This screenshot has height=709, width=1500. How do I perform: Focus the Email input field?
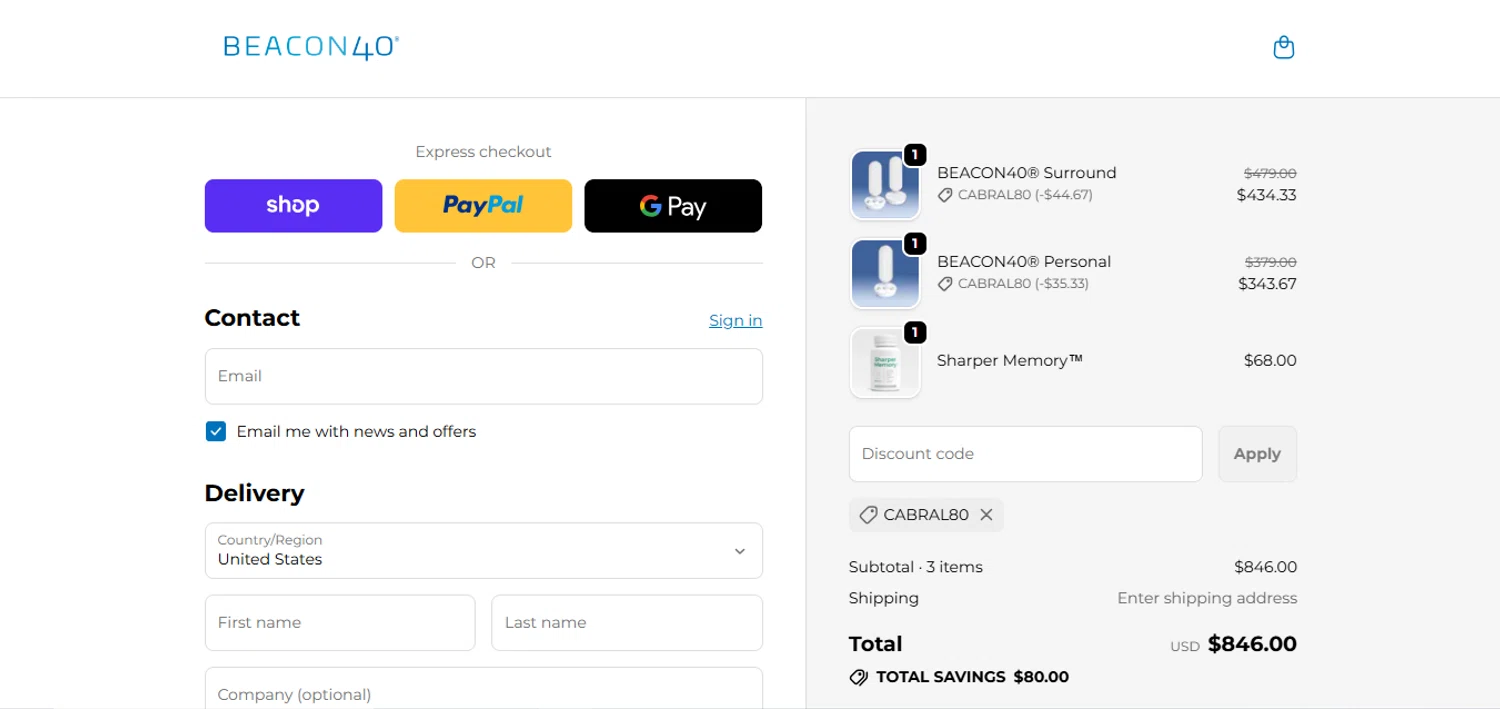coord(484,376)
